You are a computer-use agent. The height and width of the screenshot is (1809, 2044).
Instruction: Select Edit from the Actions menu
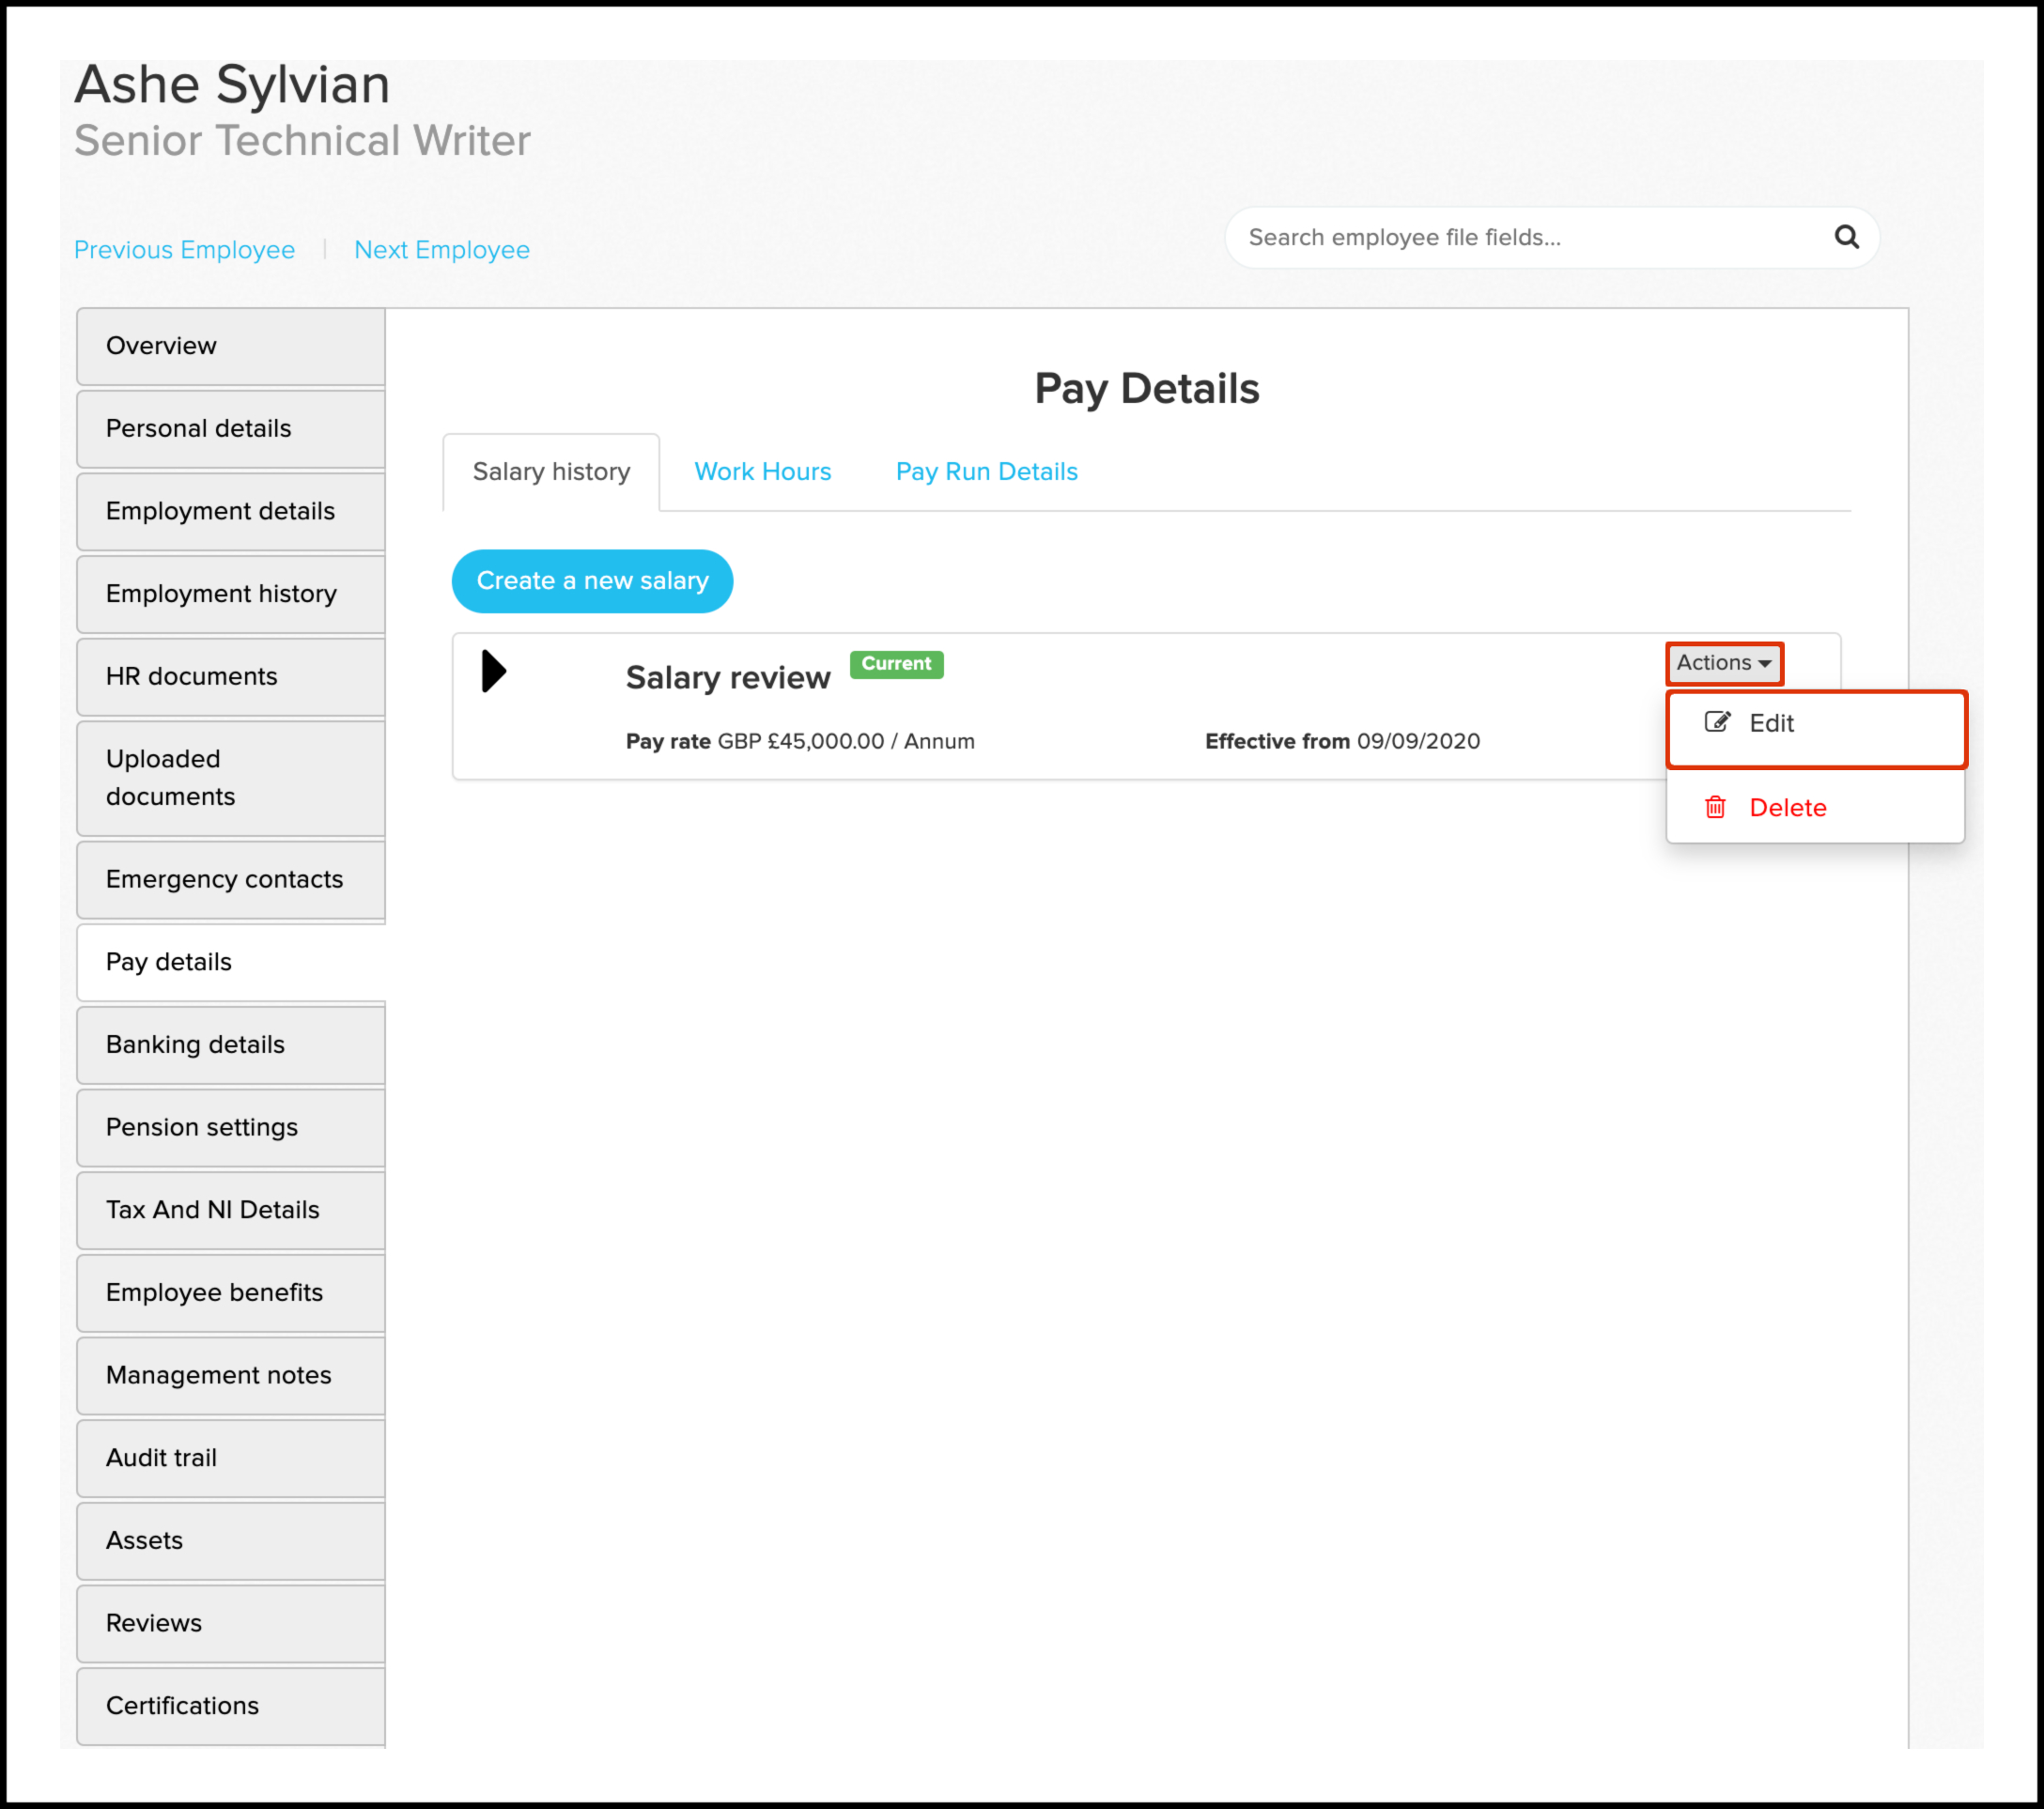[x=1771, y=723]
